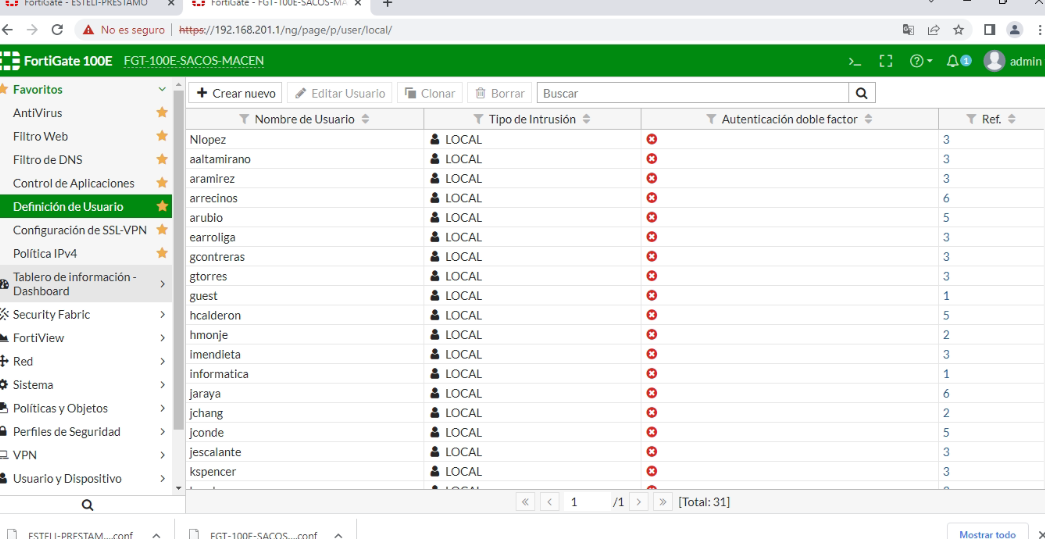Viewport: 1045px width, 539px height.
Task: Open the admin user dropdown
Action: point(1013,61)
